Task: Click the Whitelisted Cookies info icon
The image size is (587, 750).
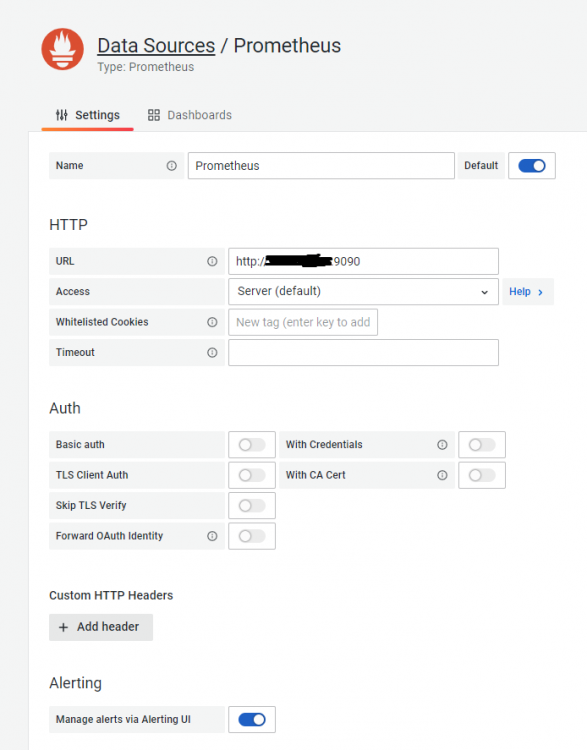Action: click(x=212, y=322)
